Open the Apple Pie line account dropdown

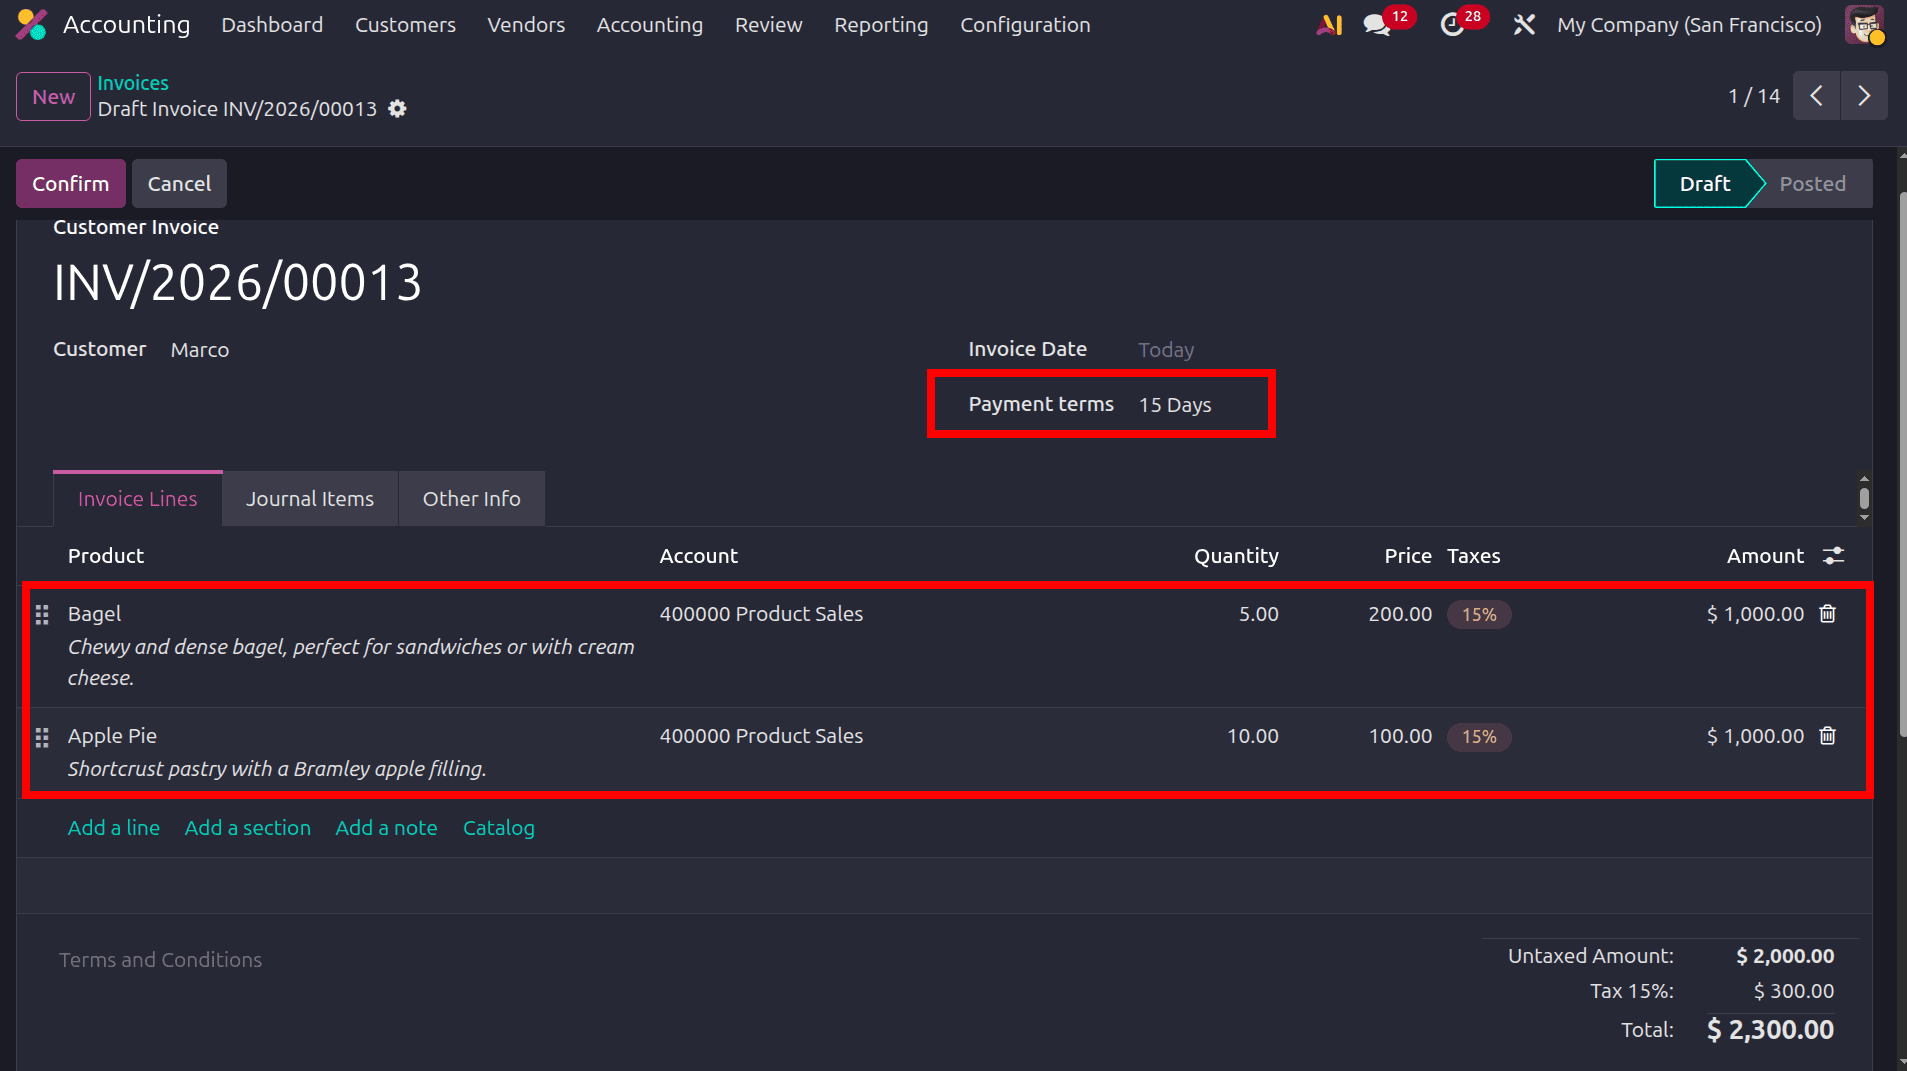point(761,736)
